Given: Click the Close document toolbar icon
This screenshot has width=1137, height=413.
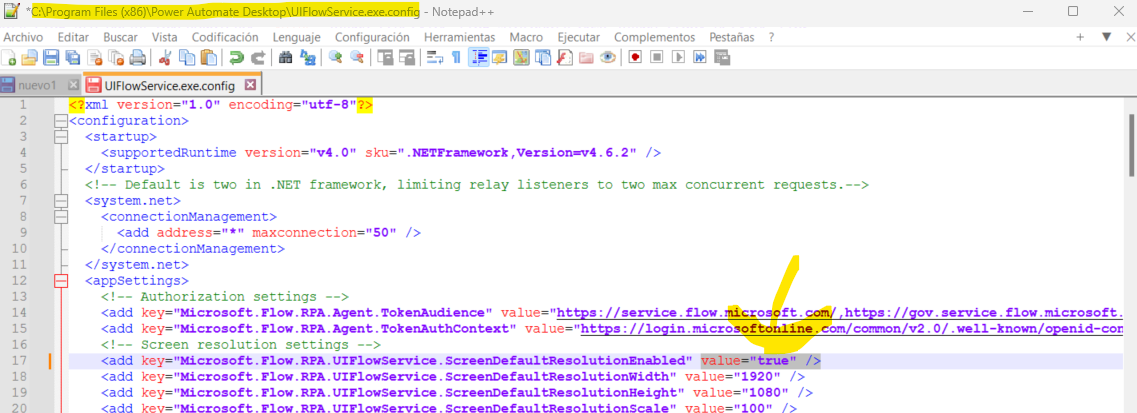Looking at the screenshot, I should 95,58.
